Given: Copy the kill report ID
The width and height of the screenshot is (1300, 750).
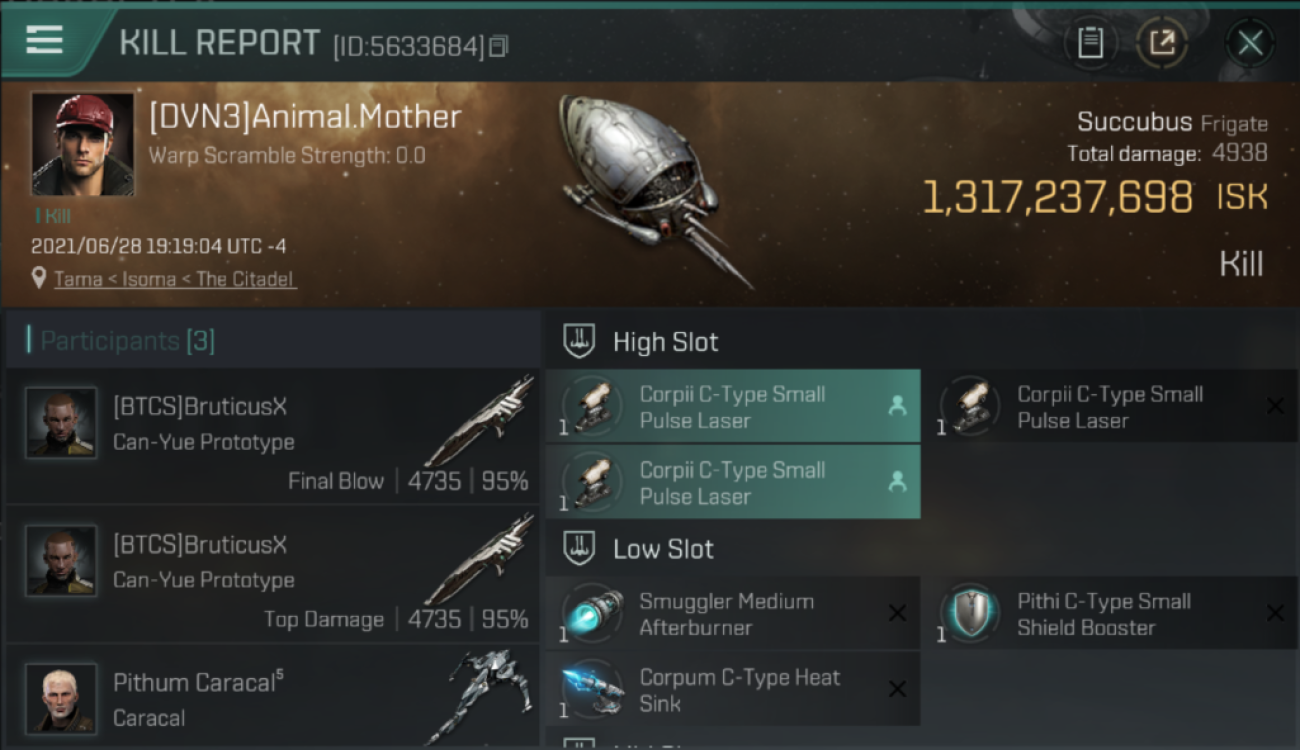Looking at the screenshot, I should pyautogui.click(x=499, y=46).
